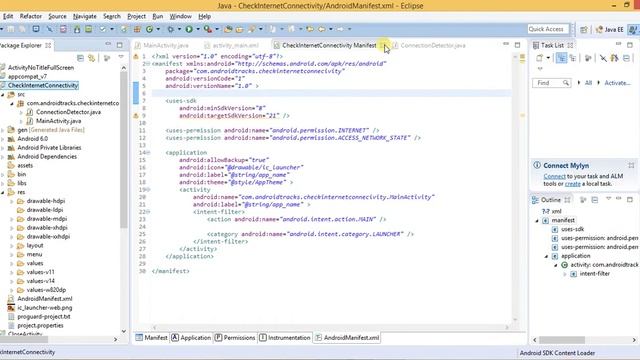
Task: Open the Instrumentation bottom tab
Action: [284, 338]
